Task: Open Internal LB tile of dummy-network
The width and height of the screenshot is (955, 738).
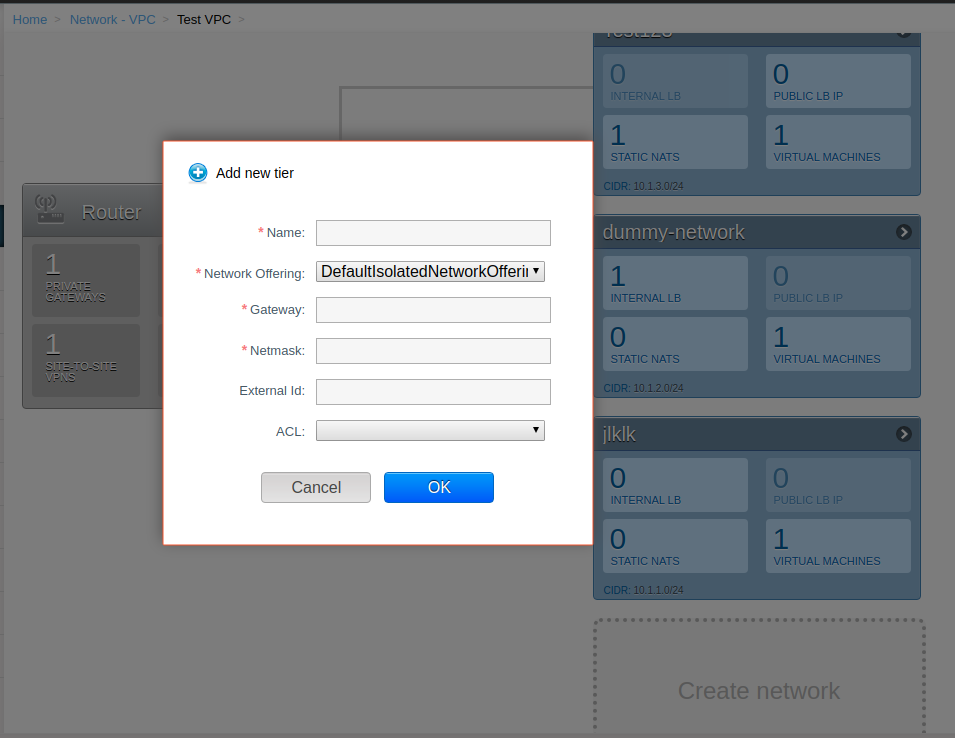Action: tap(675, 283)
